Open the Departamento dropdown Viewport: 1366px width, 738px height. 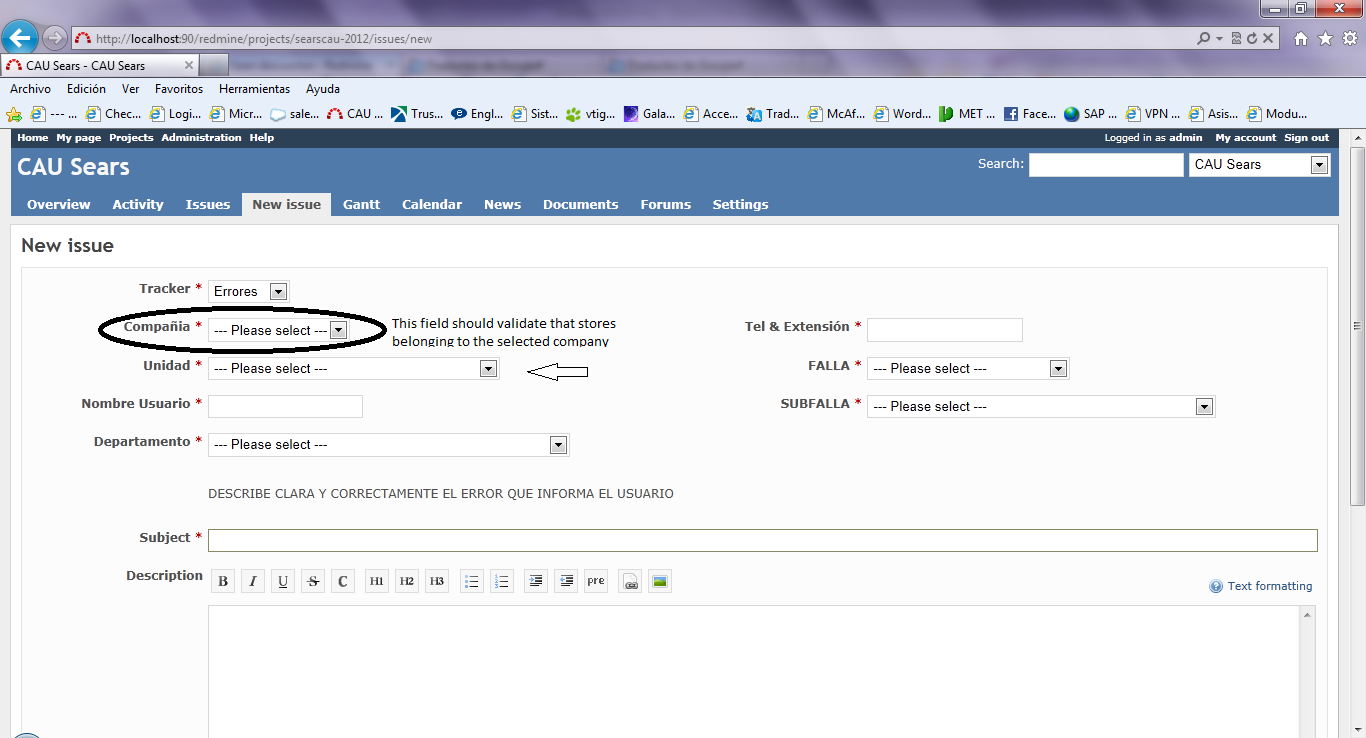(x=388, y=444)
